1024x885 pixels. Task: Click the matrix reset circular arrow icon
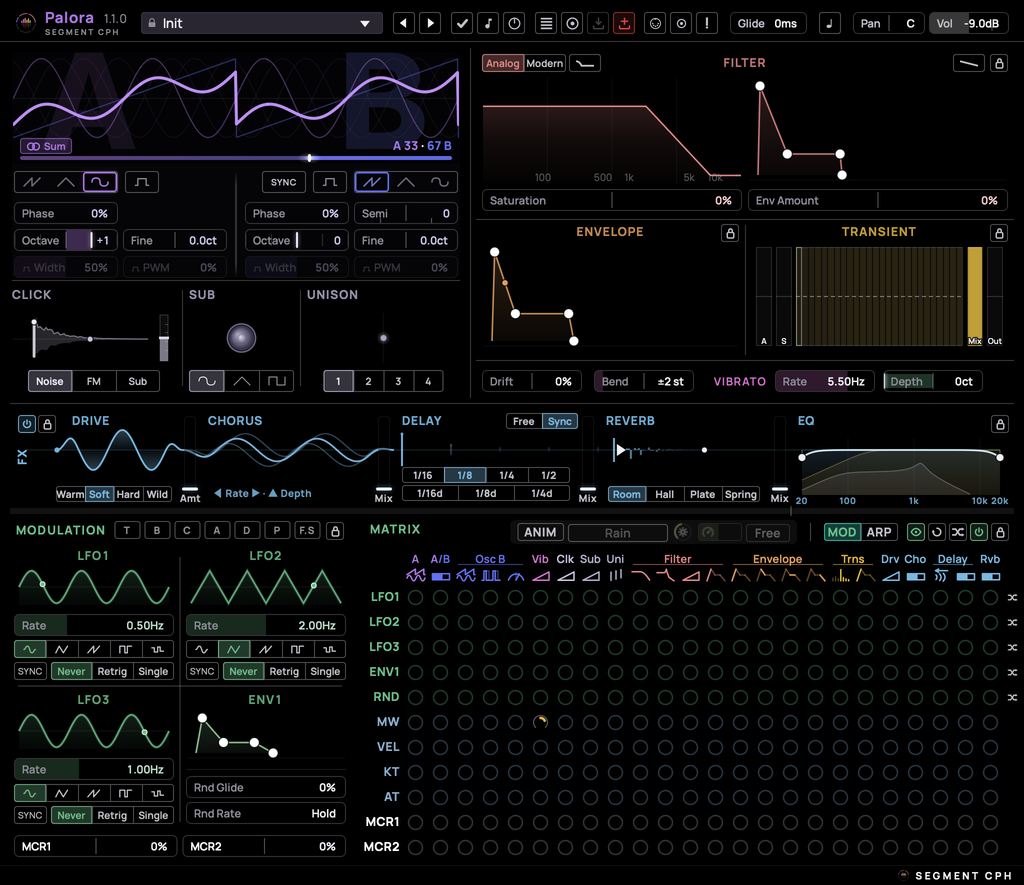click(936, 532)
